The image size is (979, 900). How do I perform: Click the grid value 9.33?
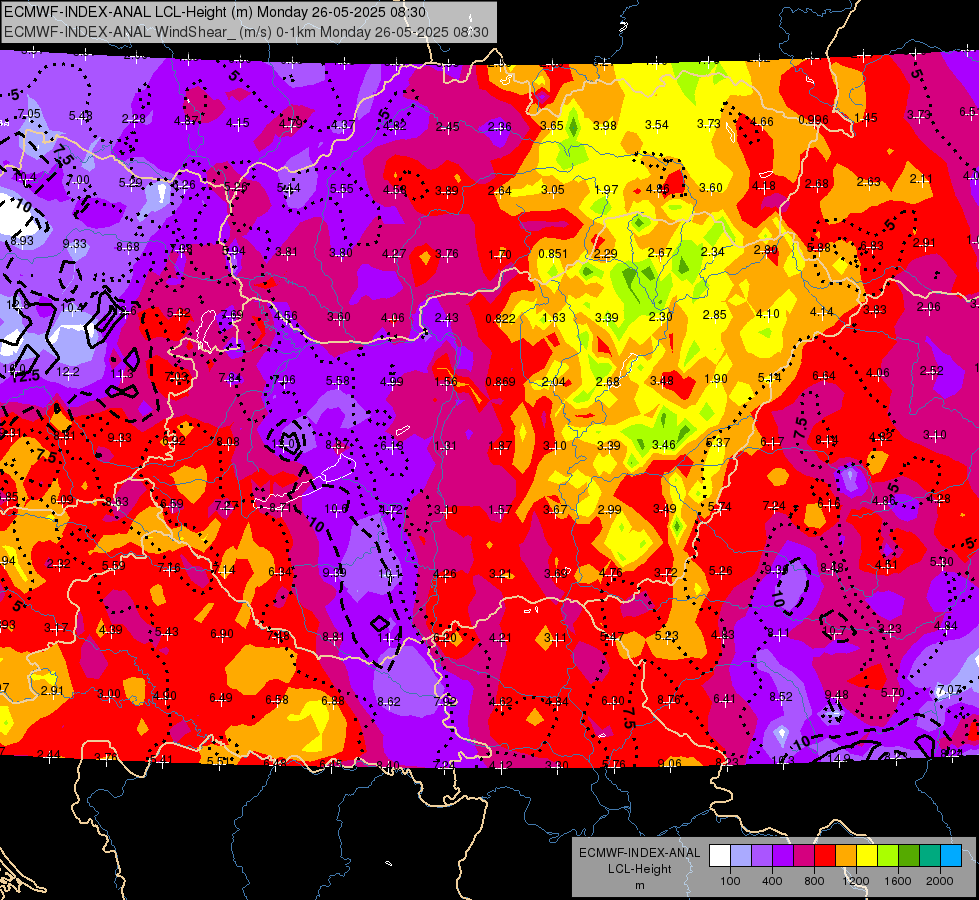(75, 244)
